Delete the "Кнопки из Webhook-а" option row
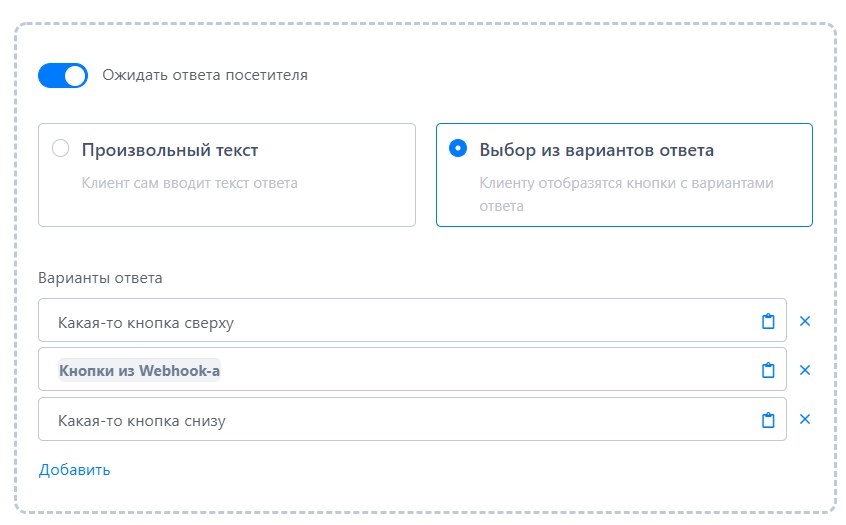Screen dimensions: 846x525 [805, 370]
